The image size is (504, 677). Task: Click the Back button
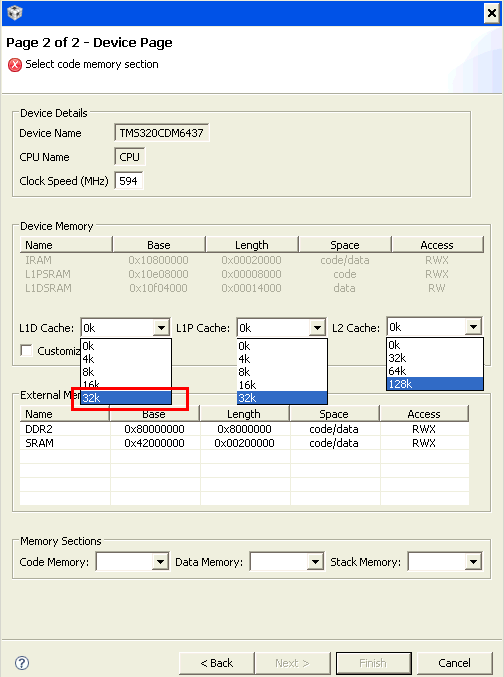[216, 663]
